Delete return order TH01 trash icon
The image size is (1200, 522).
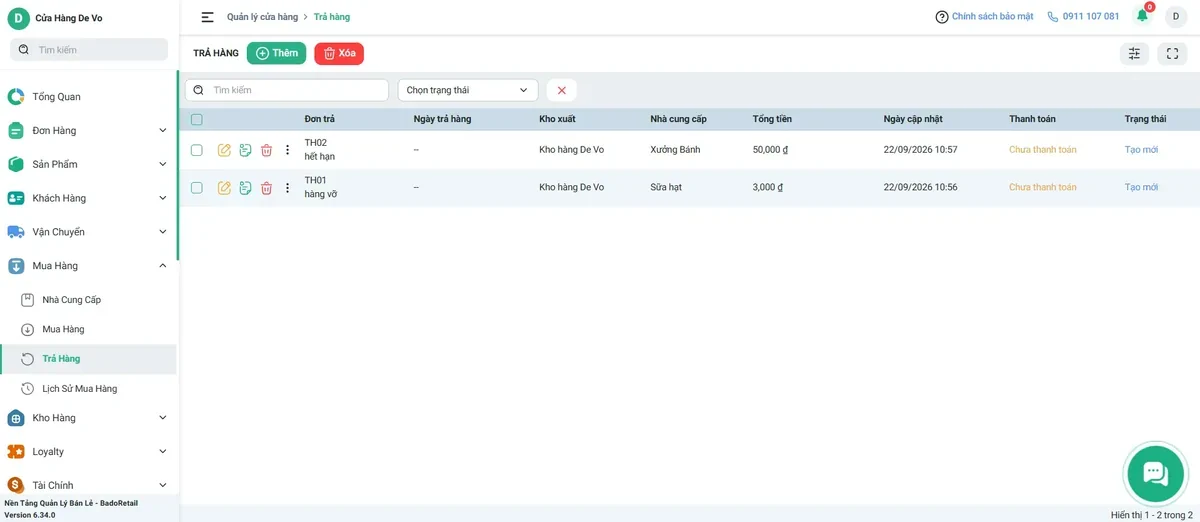tap(266, 188)
